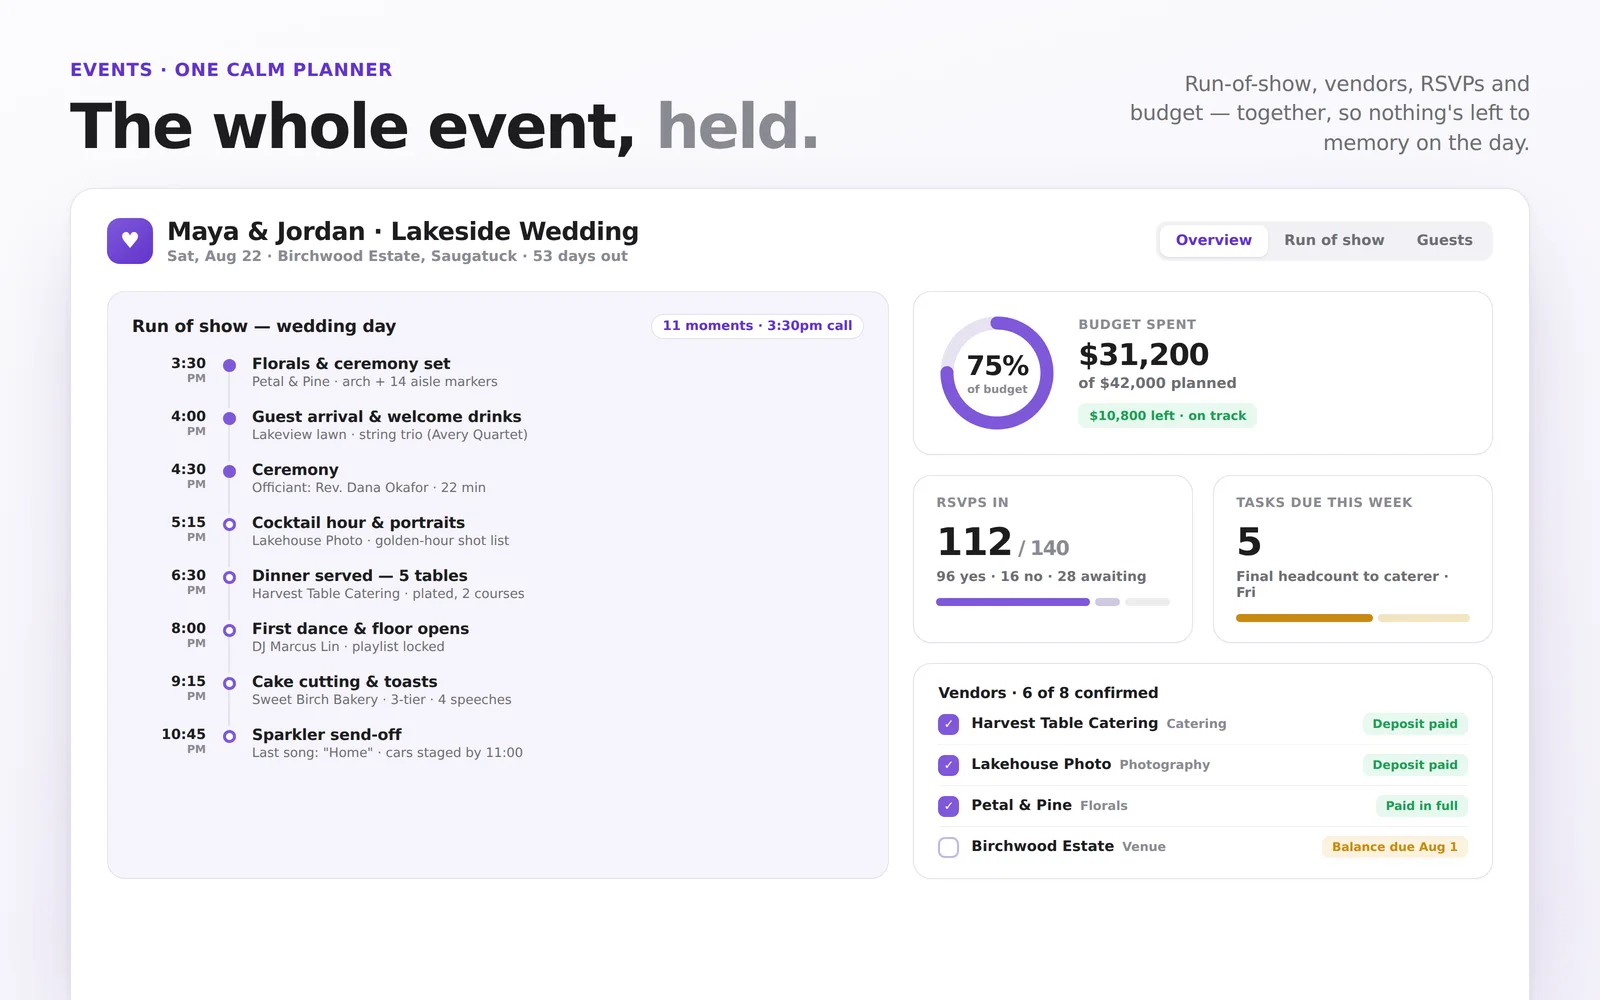Image resolution: width=1600 pixels, height=1000 pixels.
Task: Select the 6:30 Dinner served timeline dot
Action: point(229,577)
